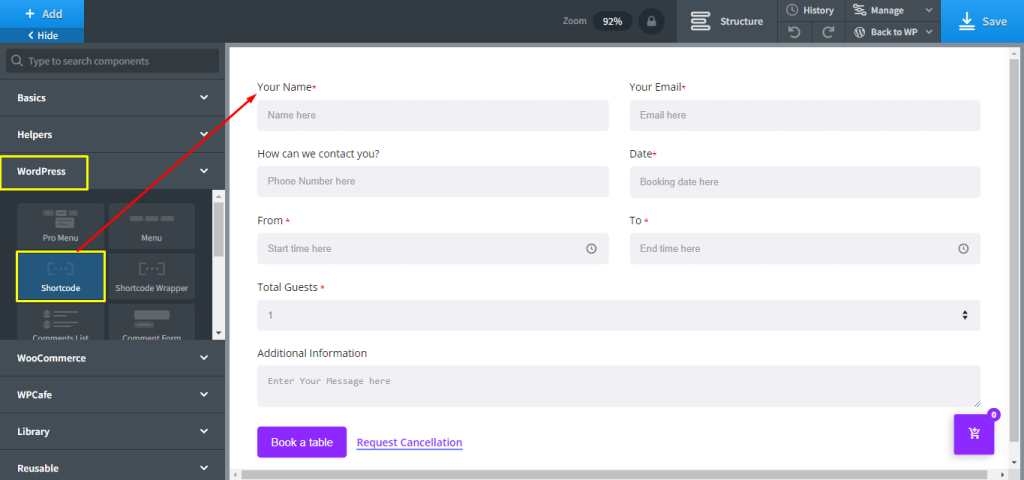Click clock icon in End time field

(x=963, y=249)
